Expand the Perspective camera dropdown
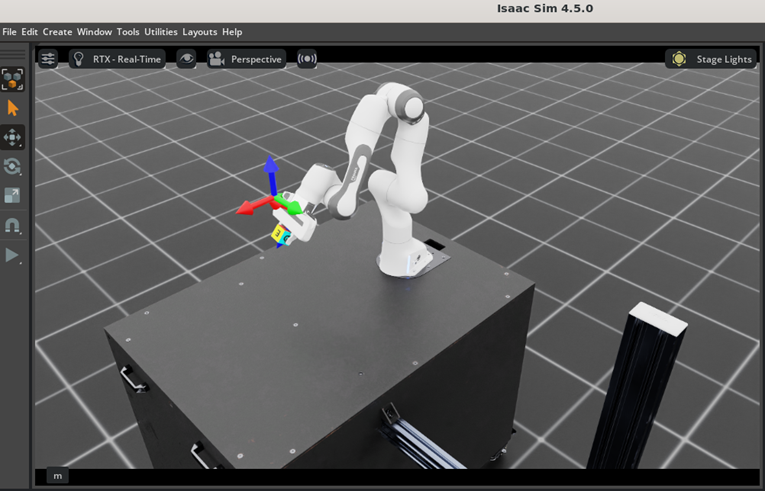Screen dimensions: 765x491 point(246,59)
